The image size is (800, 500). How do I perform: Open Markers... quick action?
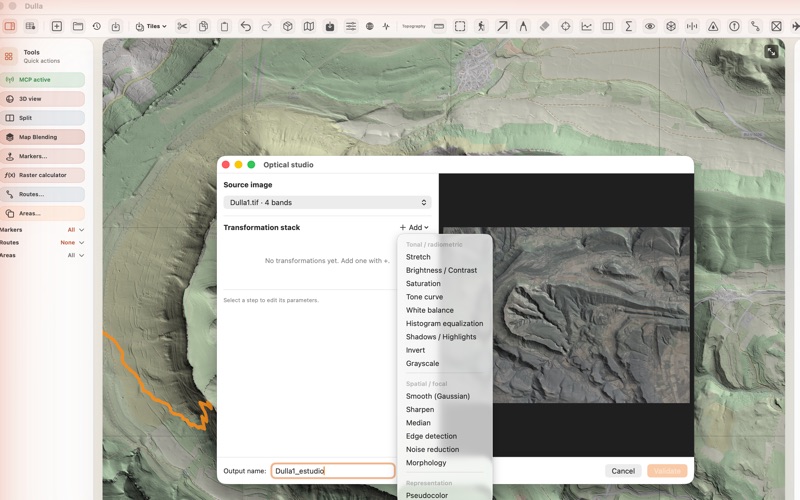click(43, 156)
